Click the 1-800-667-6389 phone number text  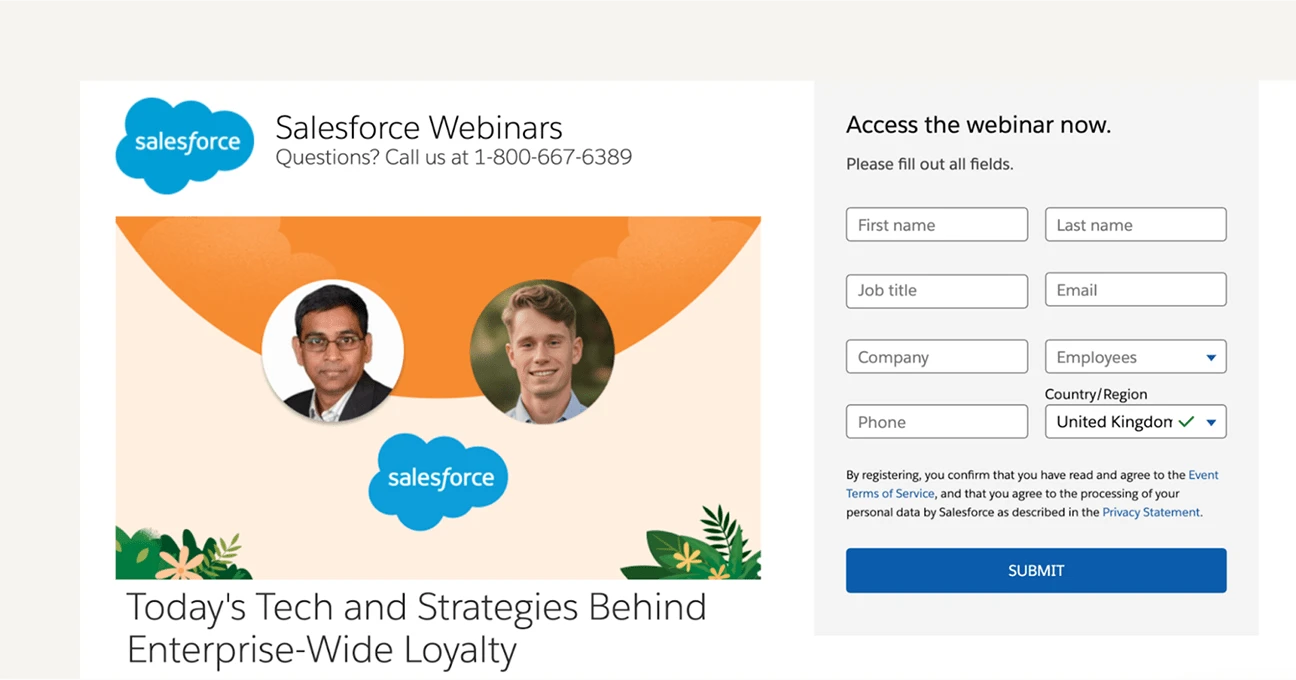[x=552, y=157]
